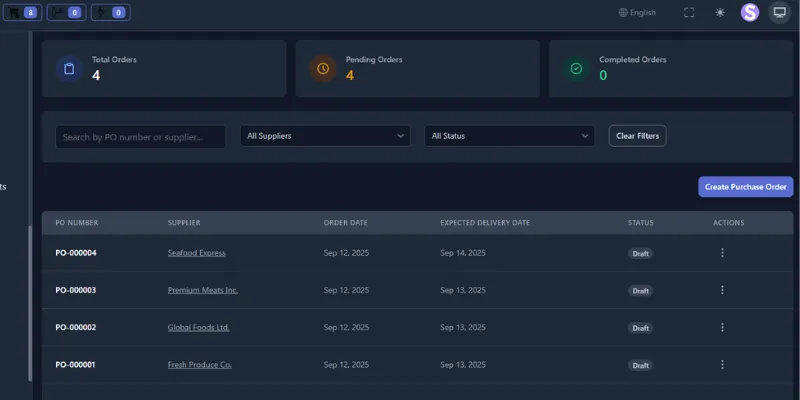800x400 pixels.
Task: Open the English language selector
Action: click(x=638, y=13)
